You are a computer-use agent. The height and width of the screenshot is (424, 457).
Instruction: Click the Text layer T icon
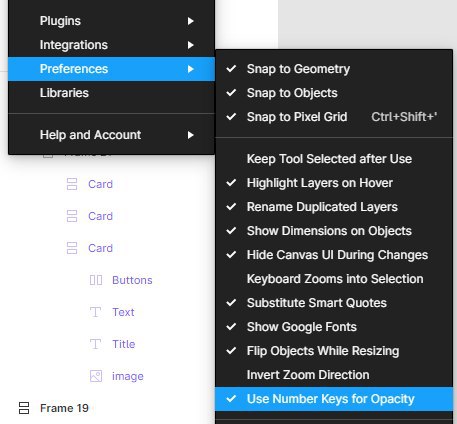point(96,312)
